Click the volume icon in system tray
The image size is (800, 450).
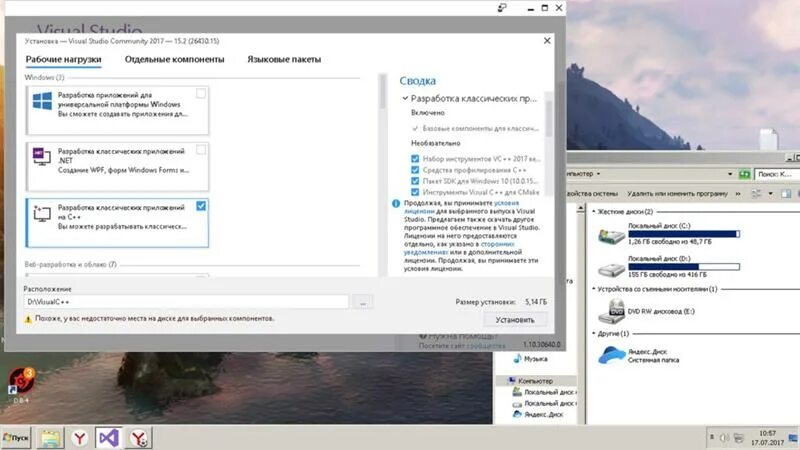click(724, 438)
